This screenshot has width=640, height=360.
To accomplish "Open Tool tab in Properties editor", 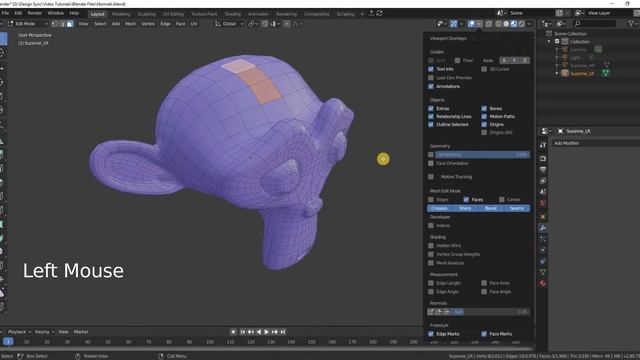I will coord(543,145).
